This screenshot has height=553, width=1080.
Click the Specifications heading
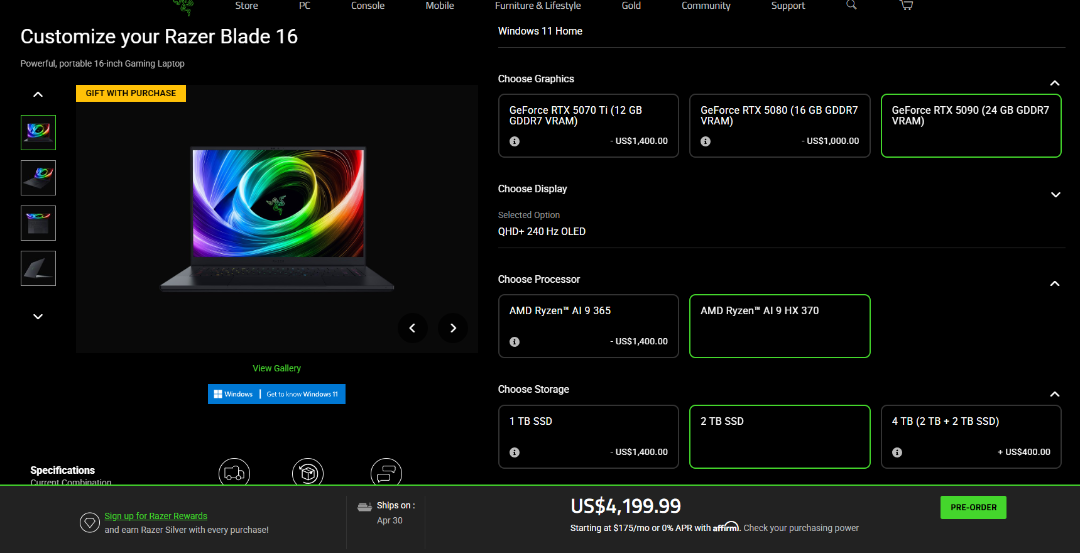(x=63, y=470)
